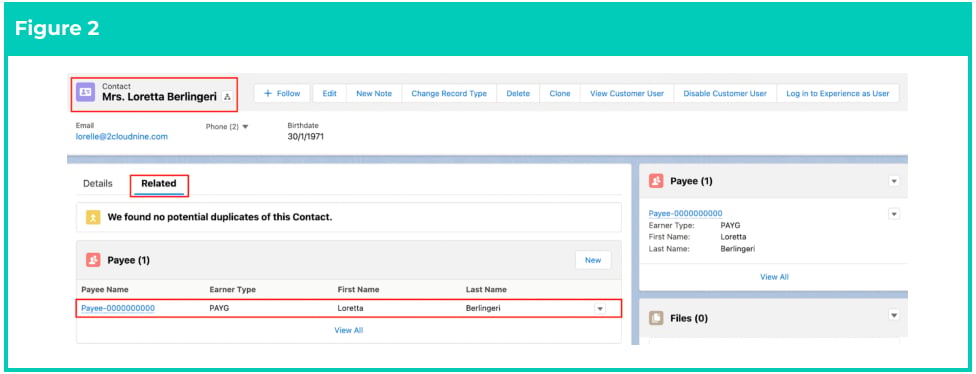Click the birthdate value 30/1/1971
The width and height of the screenshot is (976, 374).
pos(306,136)
